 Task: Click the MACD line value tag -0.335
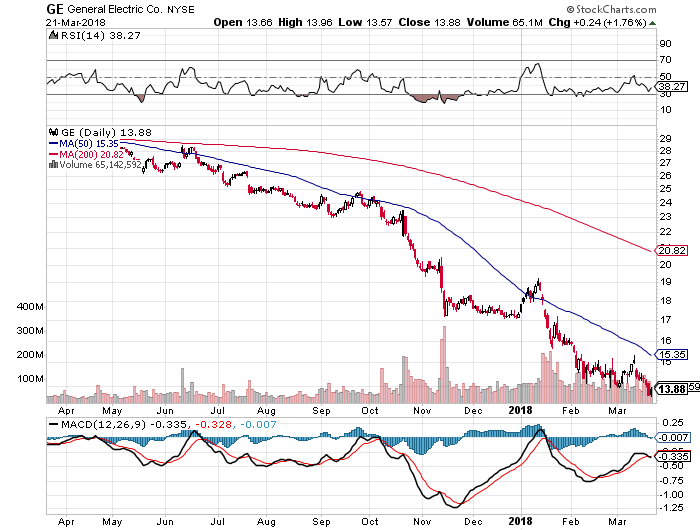coord(672,456)
